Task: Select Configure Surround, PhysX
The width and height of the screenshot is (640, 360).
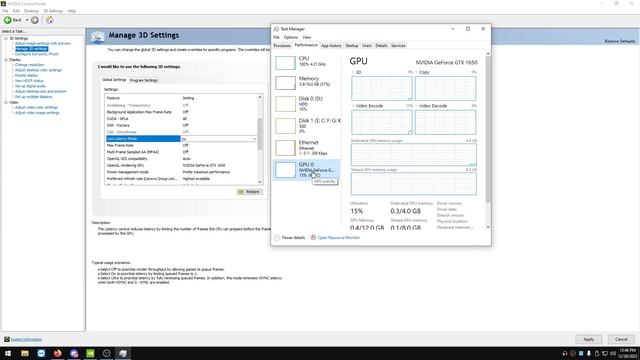Action: tap(37, 54)
